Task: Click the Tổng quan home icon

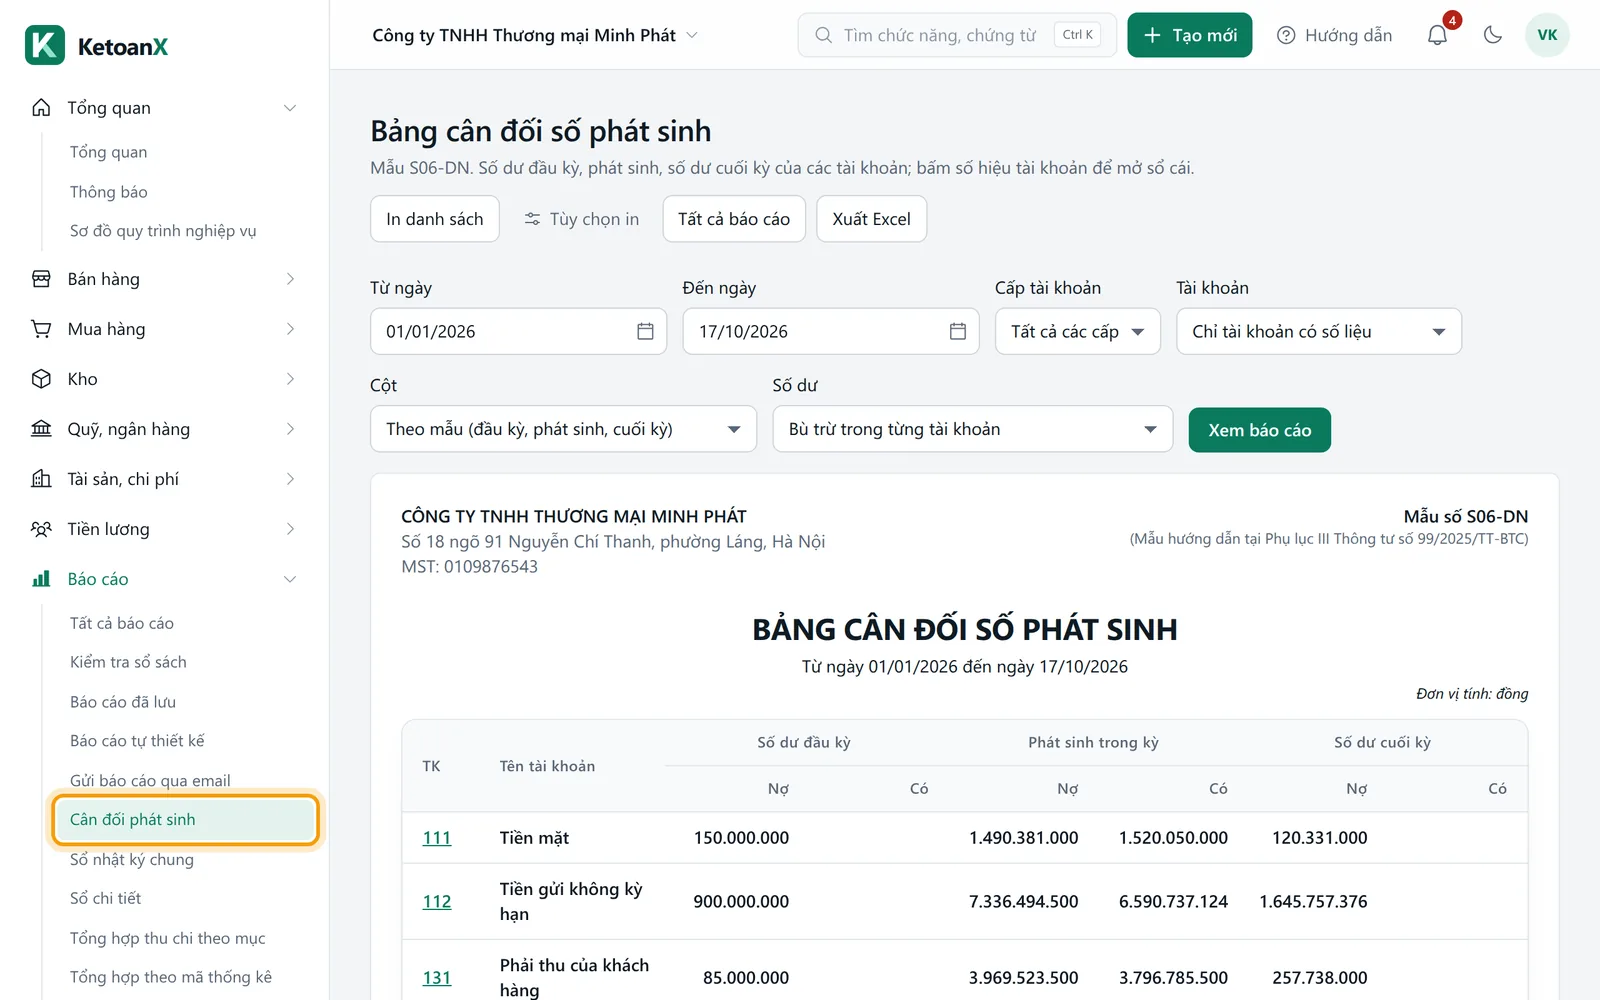Action: [x=41, y=108]
